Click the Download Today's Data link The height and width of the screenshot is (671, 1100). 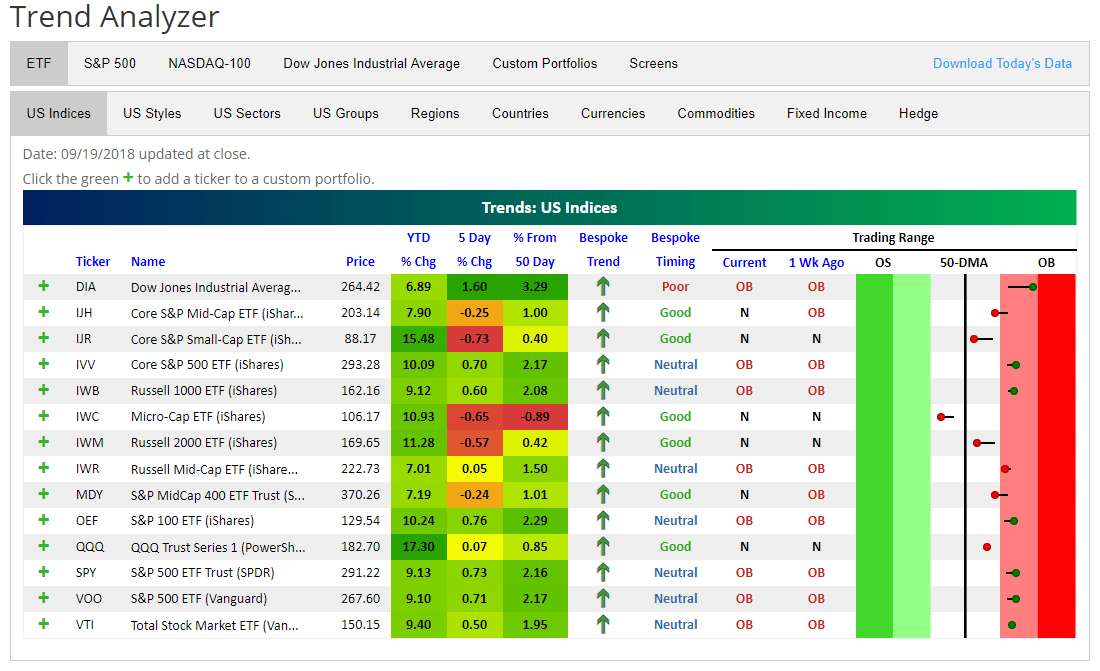1002,63
